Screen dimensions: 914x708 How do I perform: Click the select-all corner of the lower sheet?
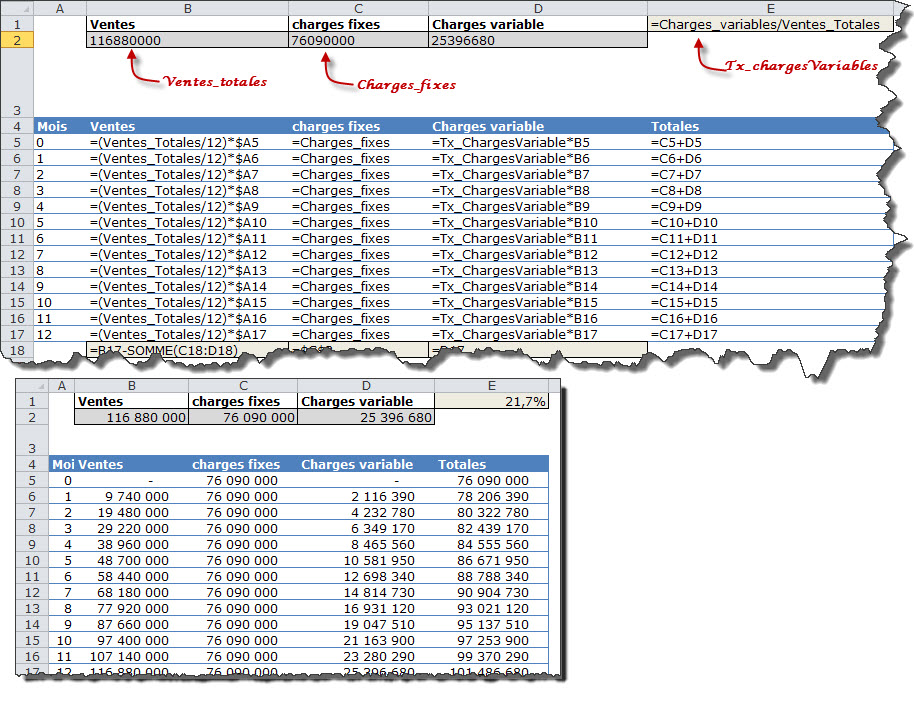click(32, 385)
